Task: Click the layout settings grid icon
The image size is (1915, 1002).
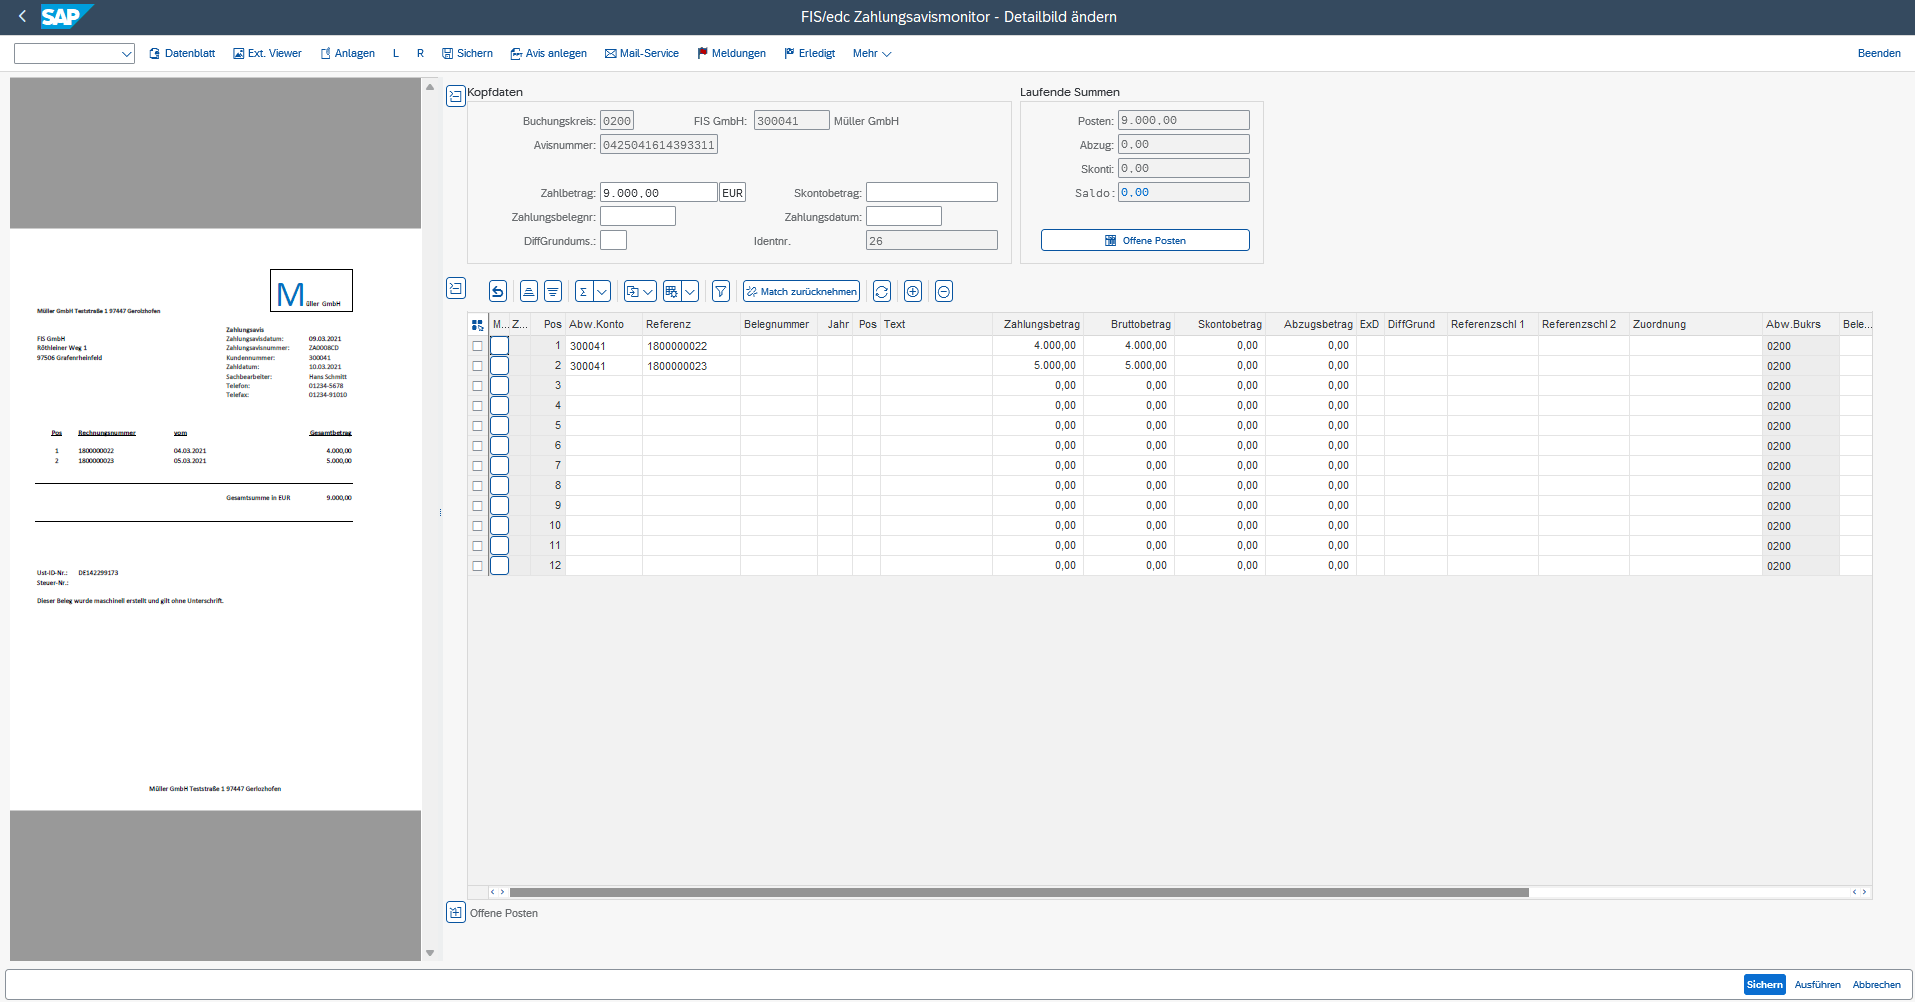Action: click(x=672, y=291)
